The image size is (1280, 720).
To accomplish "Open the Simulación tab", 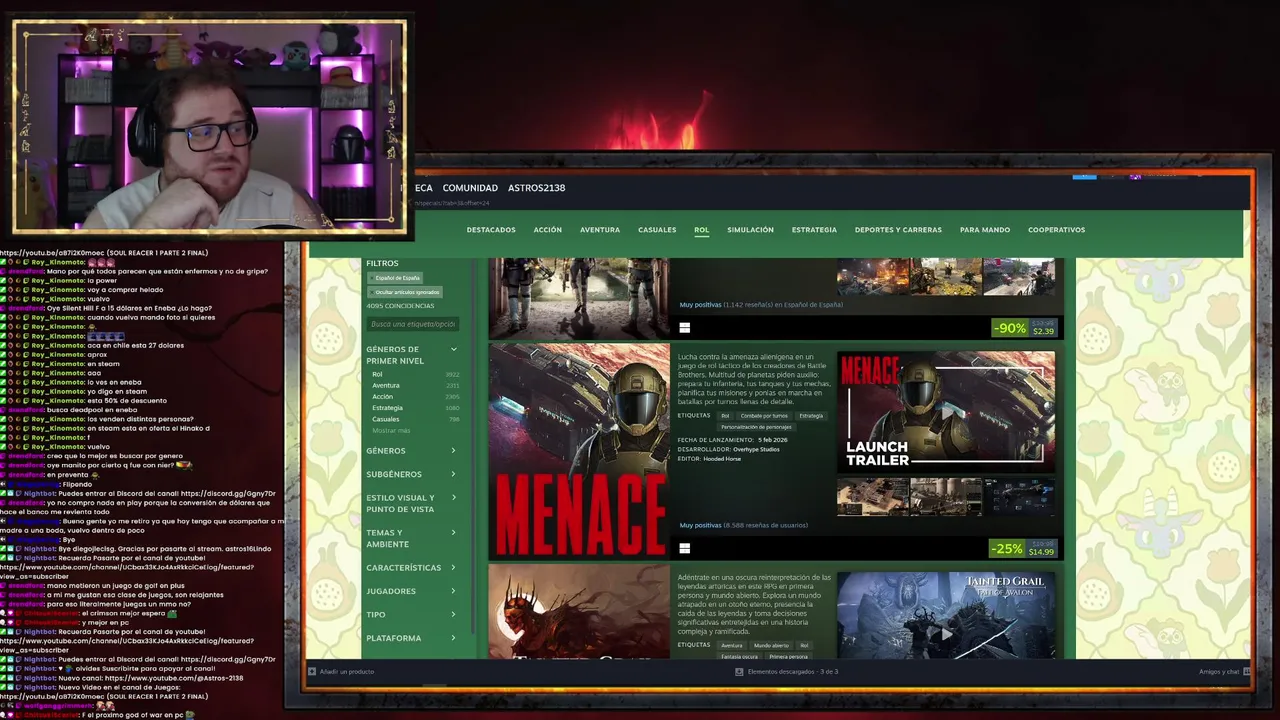I will (750, 230).
